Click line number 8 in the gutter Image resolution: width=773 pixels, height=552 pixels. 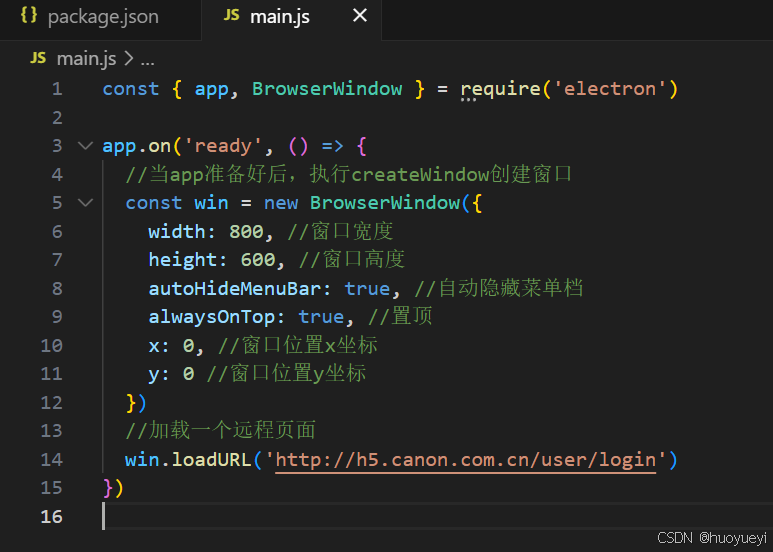(x=57, y=288)
